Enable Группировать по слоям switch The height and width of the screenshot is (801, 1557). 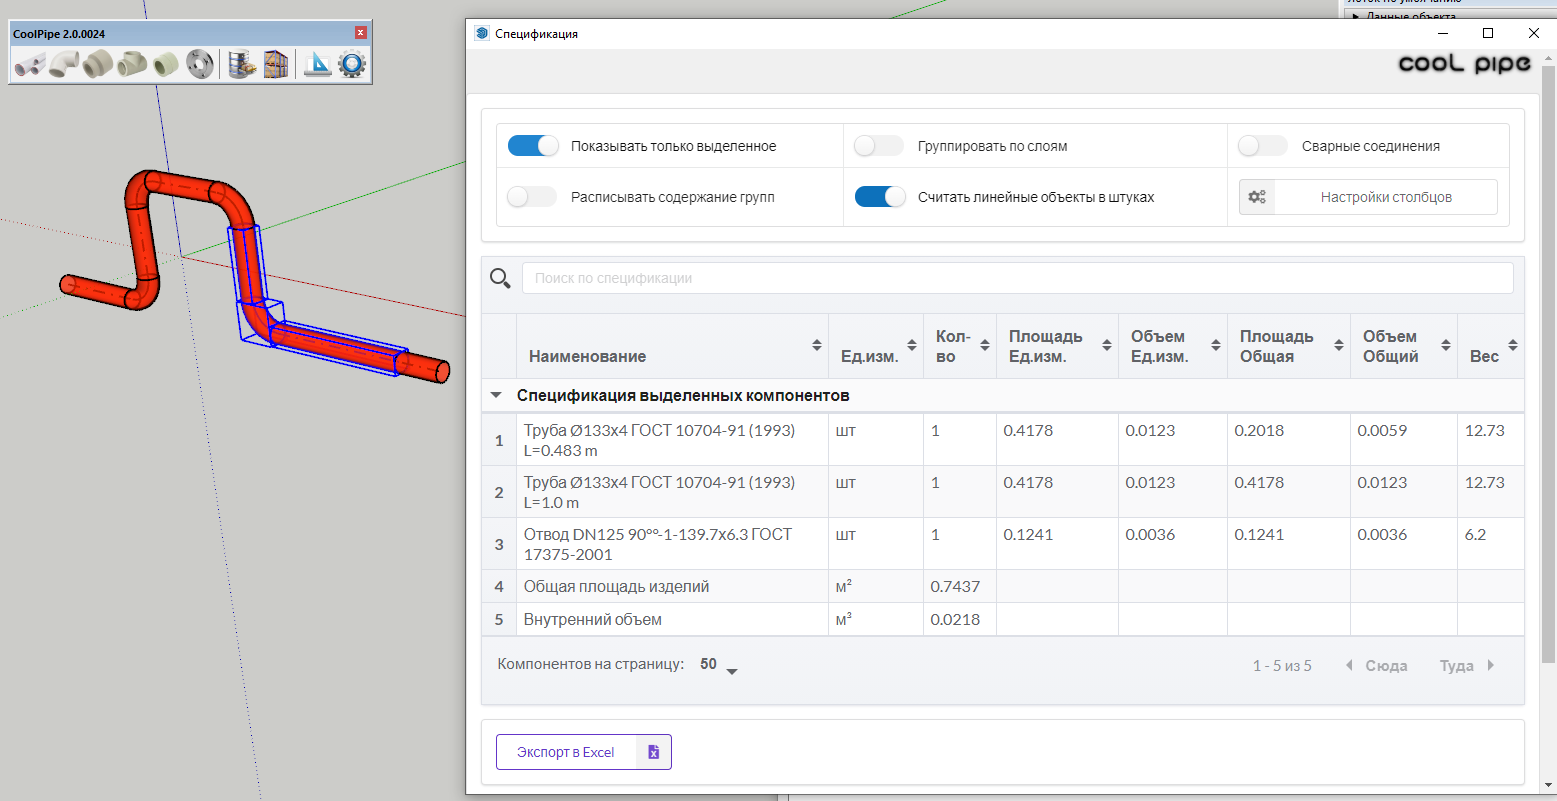click(x=879, y=146)
